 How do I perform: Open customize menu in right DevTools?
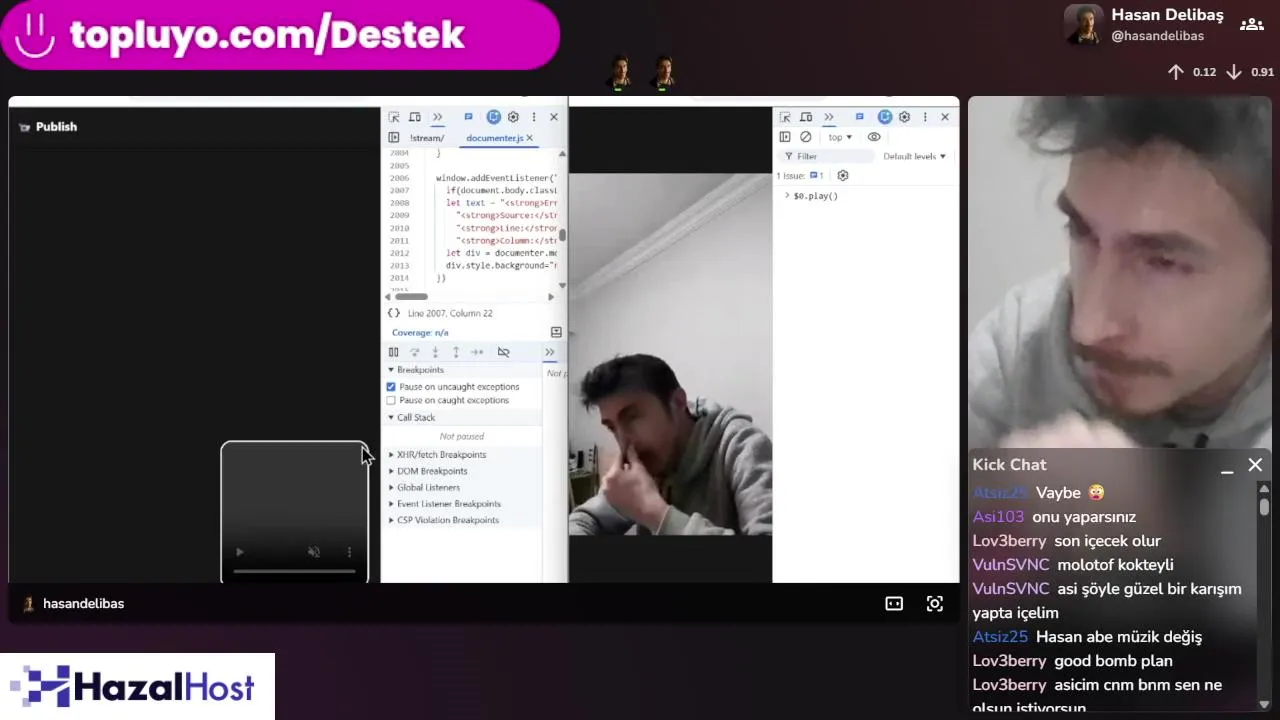(925, 117)
